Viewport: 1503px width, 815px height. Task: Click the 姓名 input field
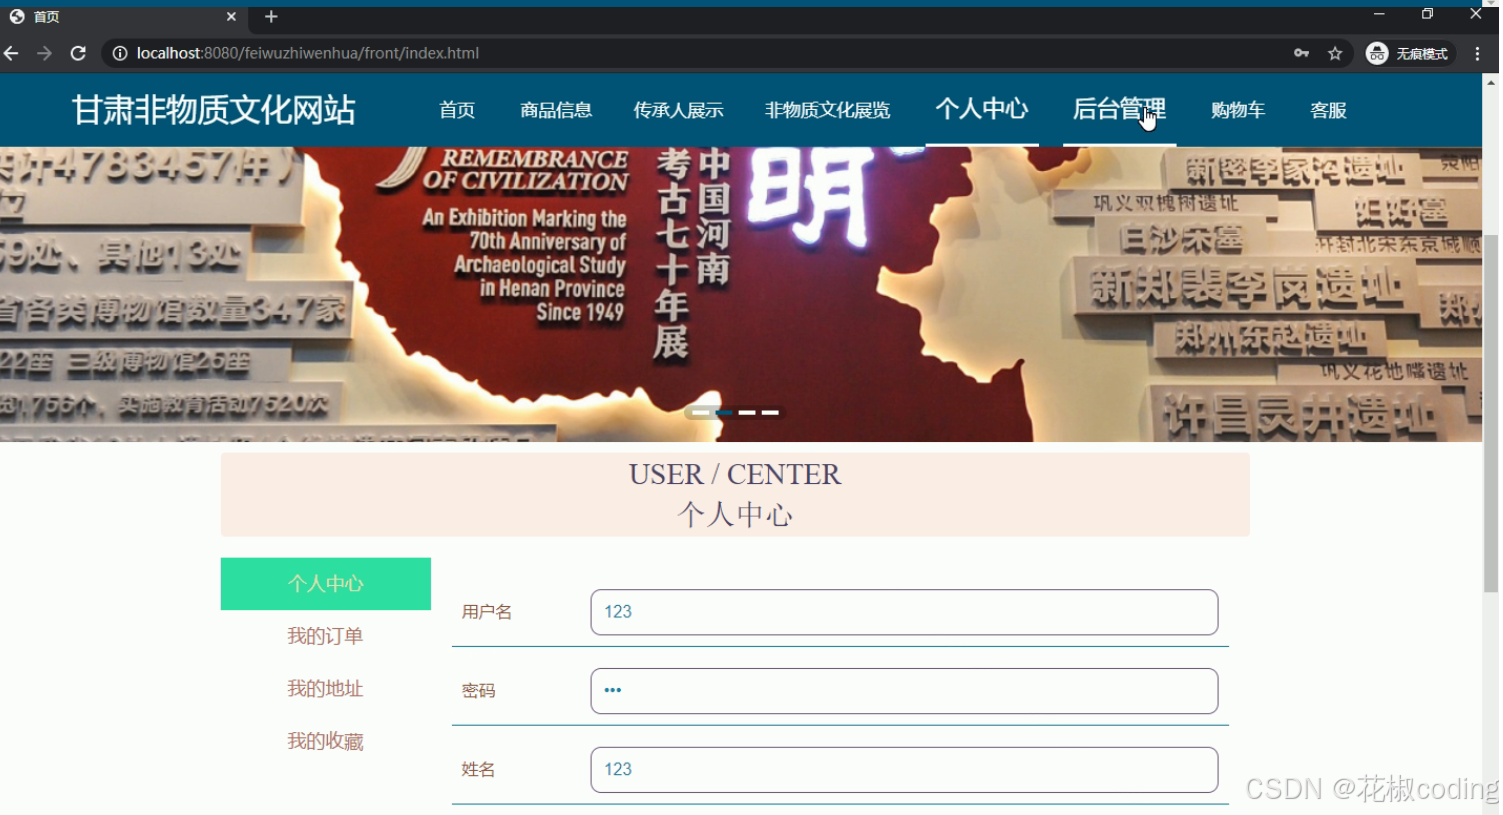point(904,770)
